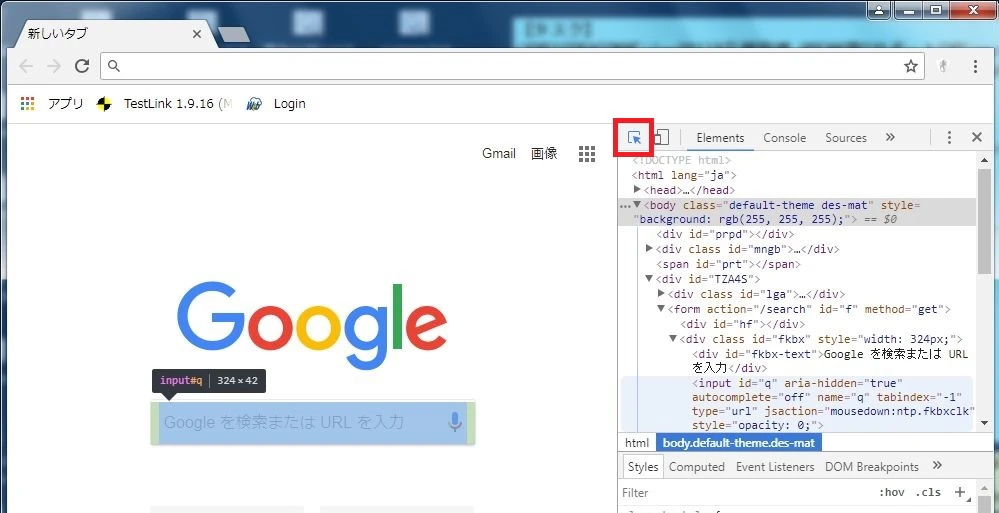Open the アプリ apps shortcut
Image resolution: width=999 pixels, height=513 pixels.
(52, 104)
